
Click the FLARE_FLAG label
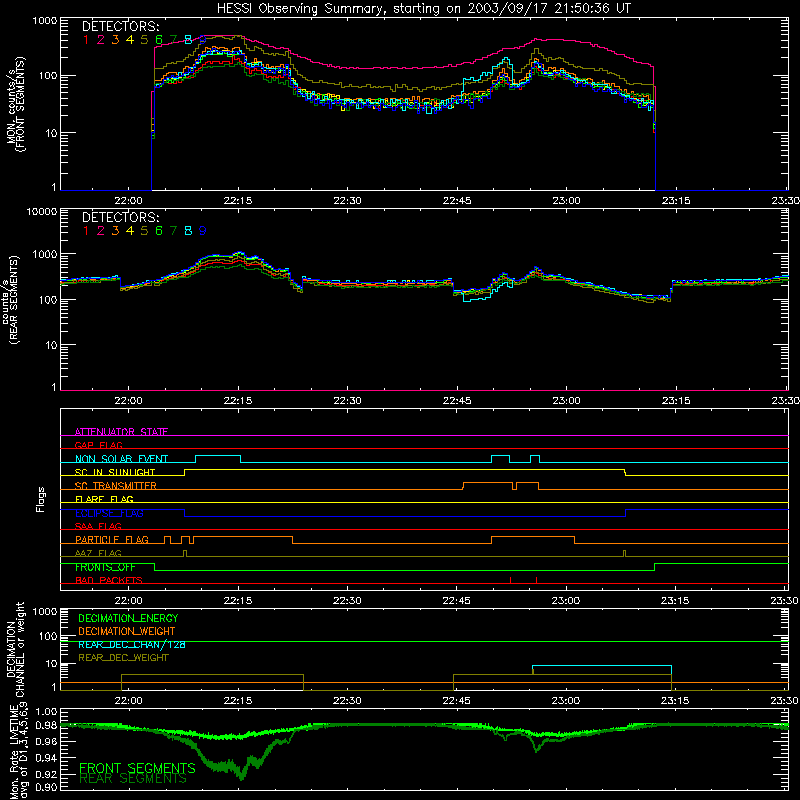104,499
